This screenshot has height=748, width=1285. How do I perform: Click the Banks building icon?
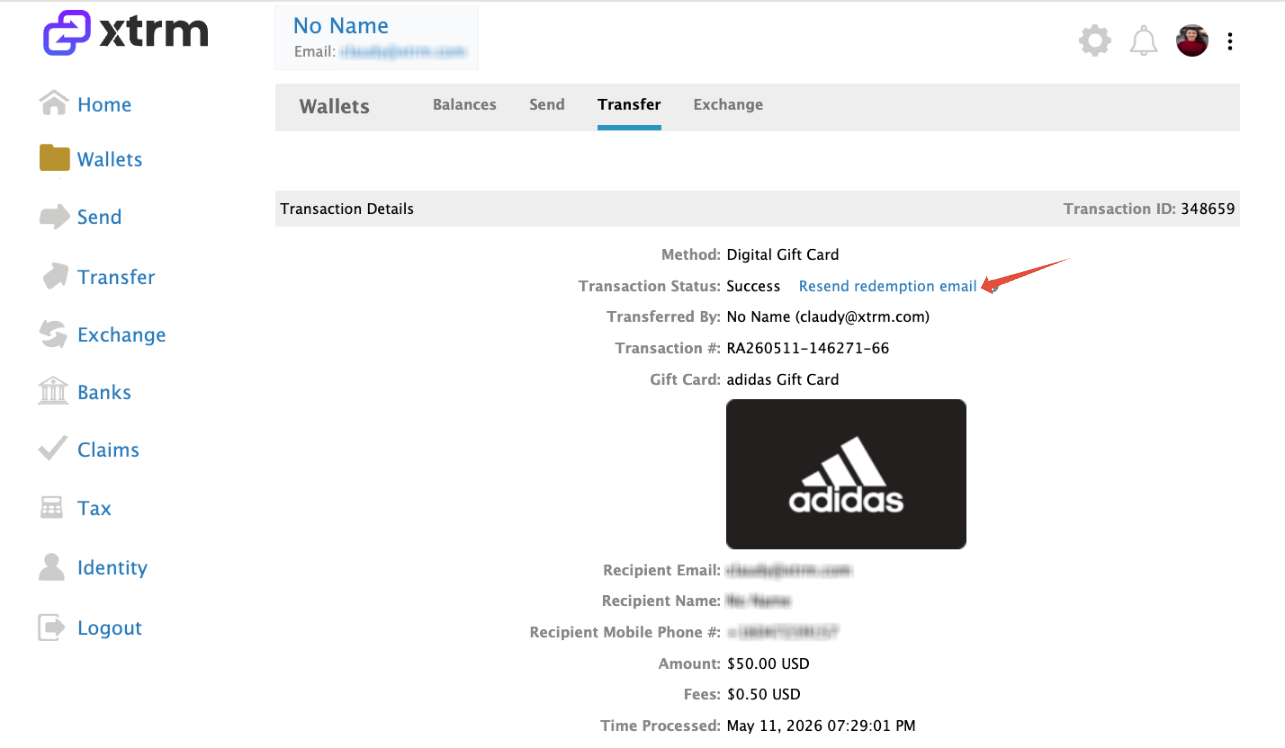tap(53, 391)
